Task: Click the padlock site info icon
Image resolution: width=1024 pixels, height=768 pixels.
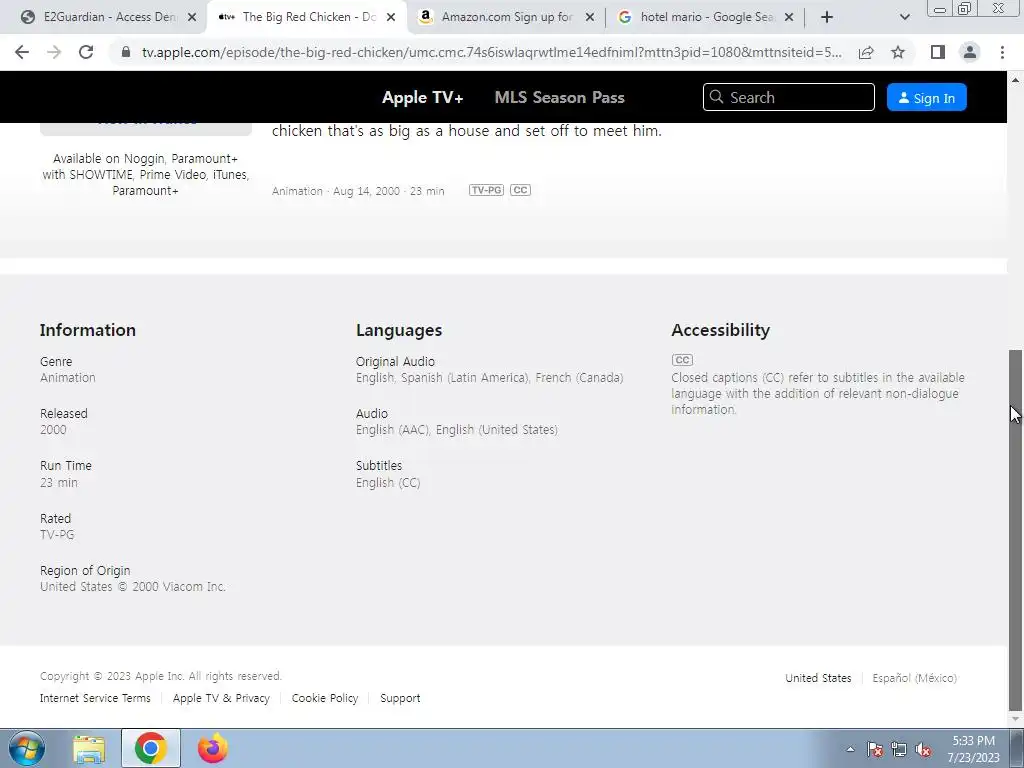Action: (x=127, y=52)
